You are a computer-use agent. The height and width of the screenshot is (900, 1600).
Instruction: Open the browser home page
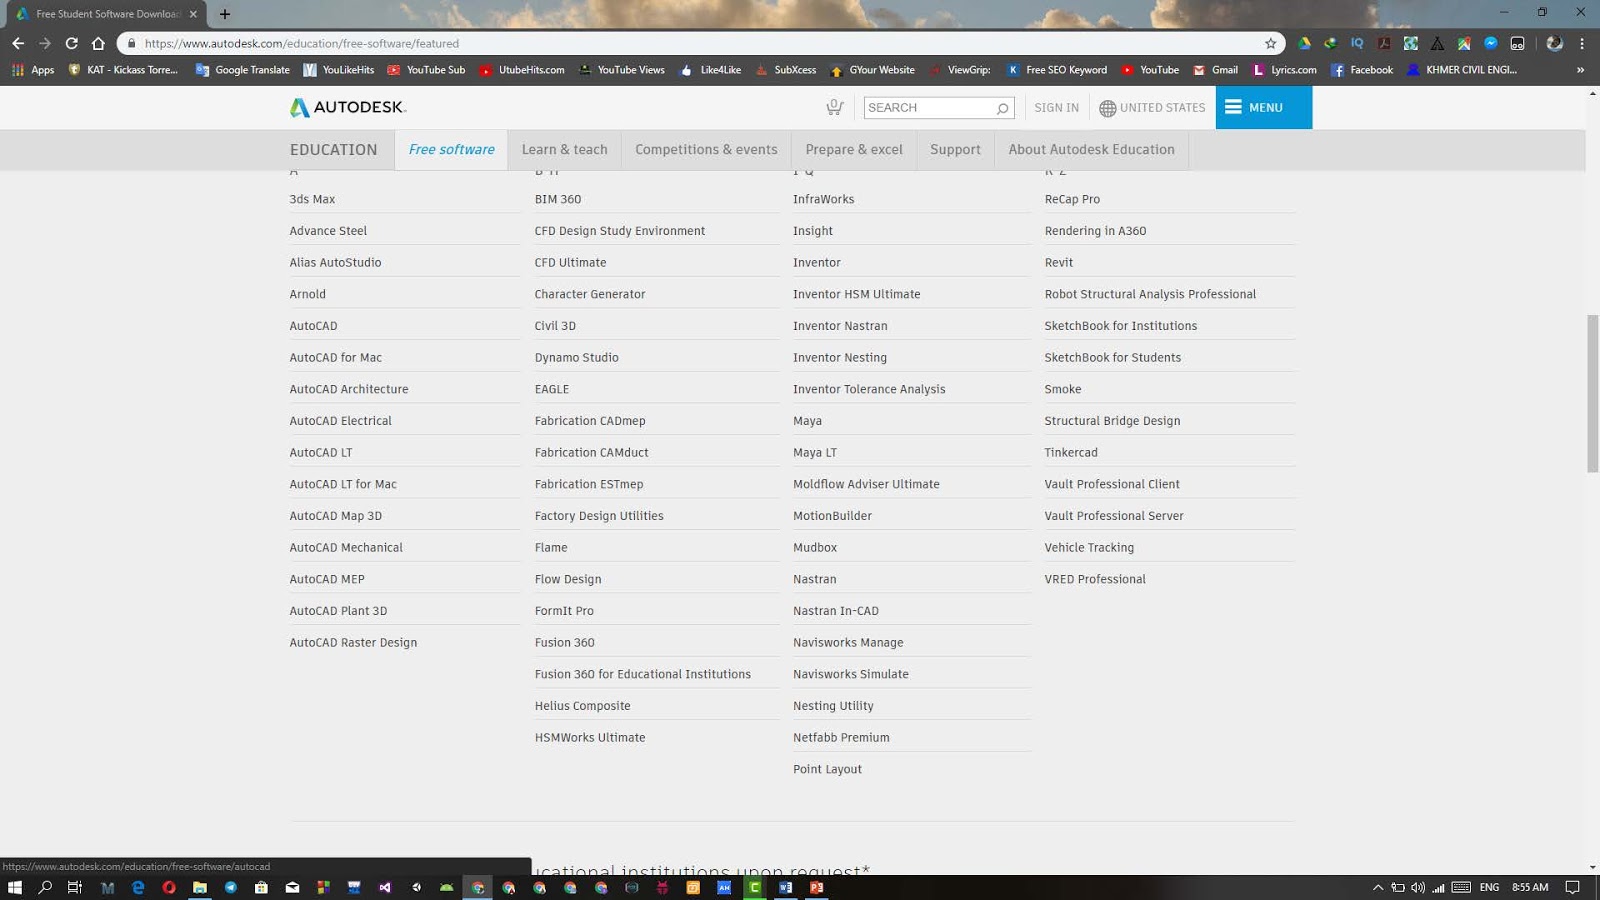[x=98, y=43]
